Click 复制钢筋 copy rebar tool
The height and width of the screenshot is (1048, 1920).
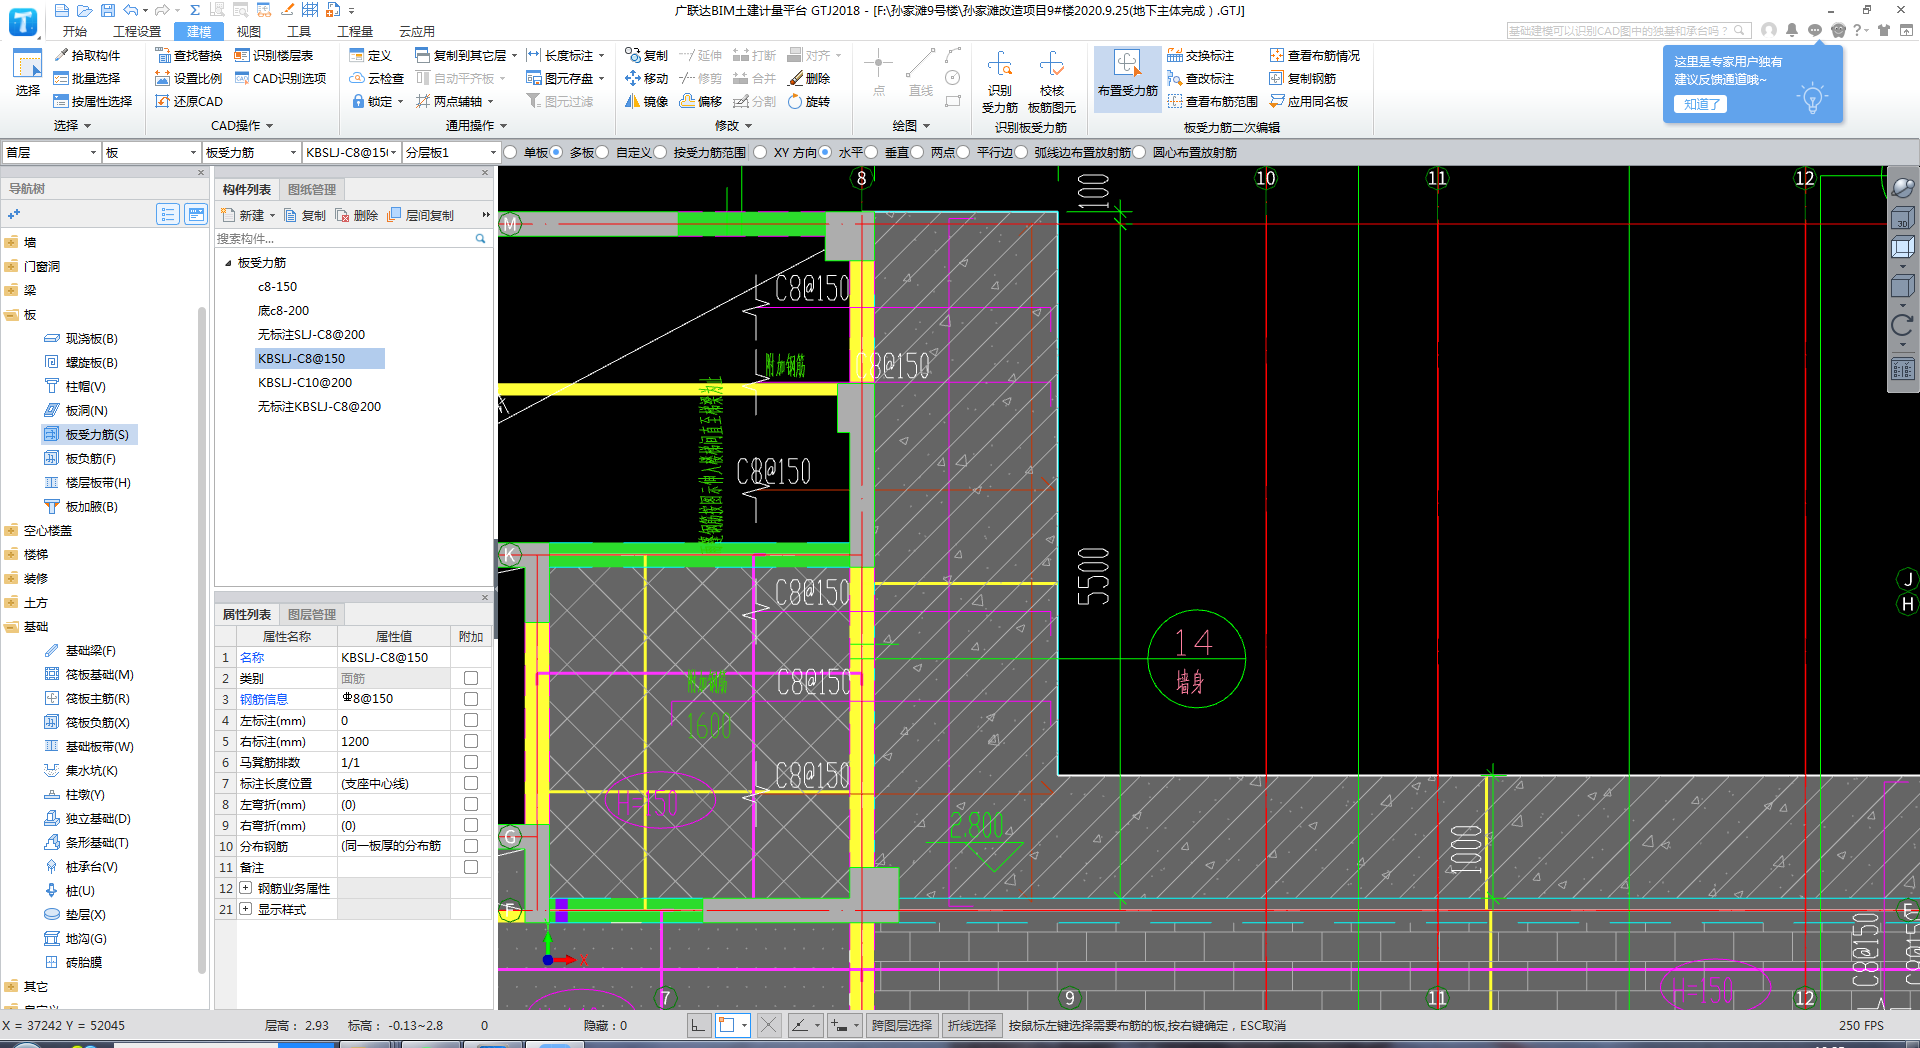pyautogui.click(x=1303, y=78)
